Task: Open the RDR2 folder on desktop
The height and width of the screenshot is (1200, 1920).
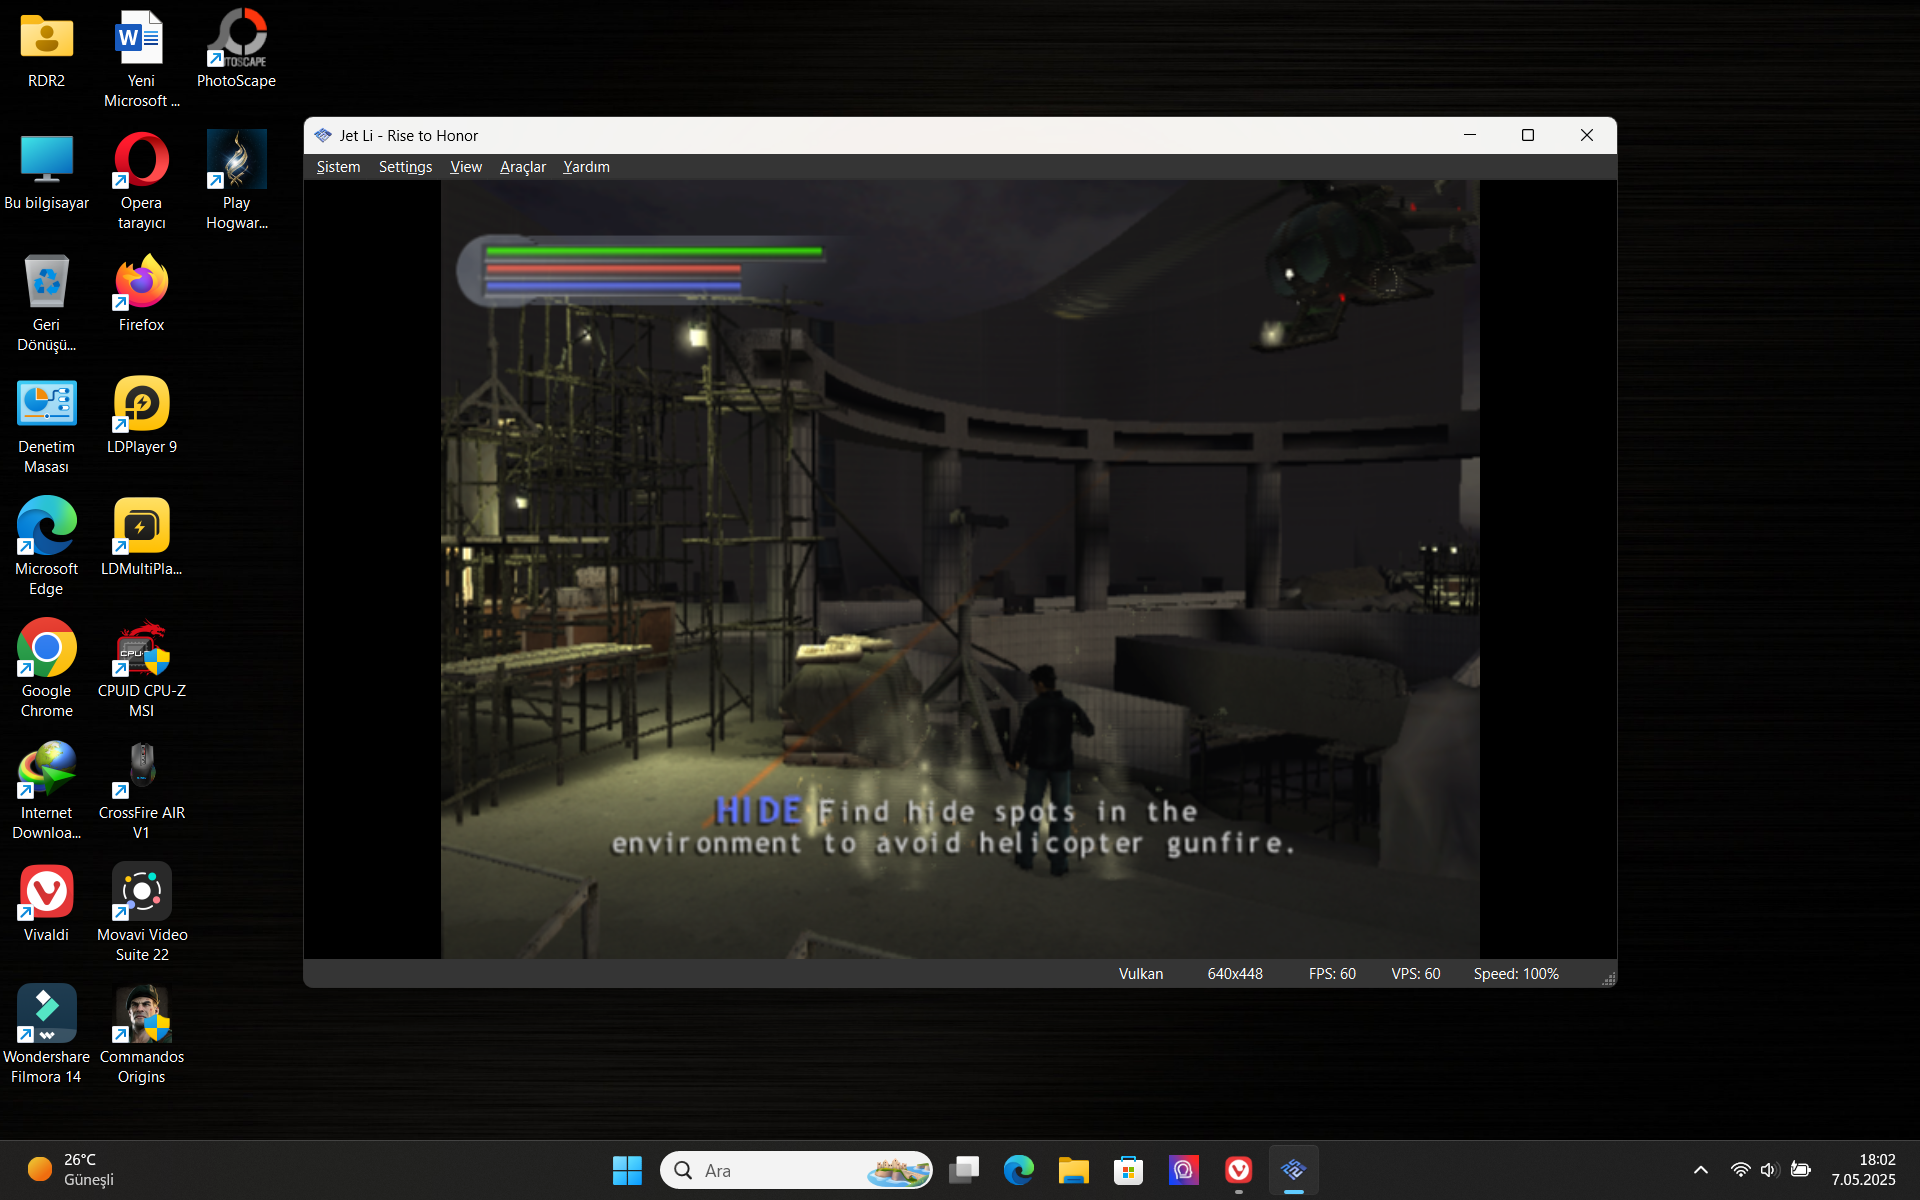Action: [x=46, y=50]
